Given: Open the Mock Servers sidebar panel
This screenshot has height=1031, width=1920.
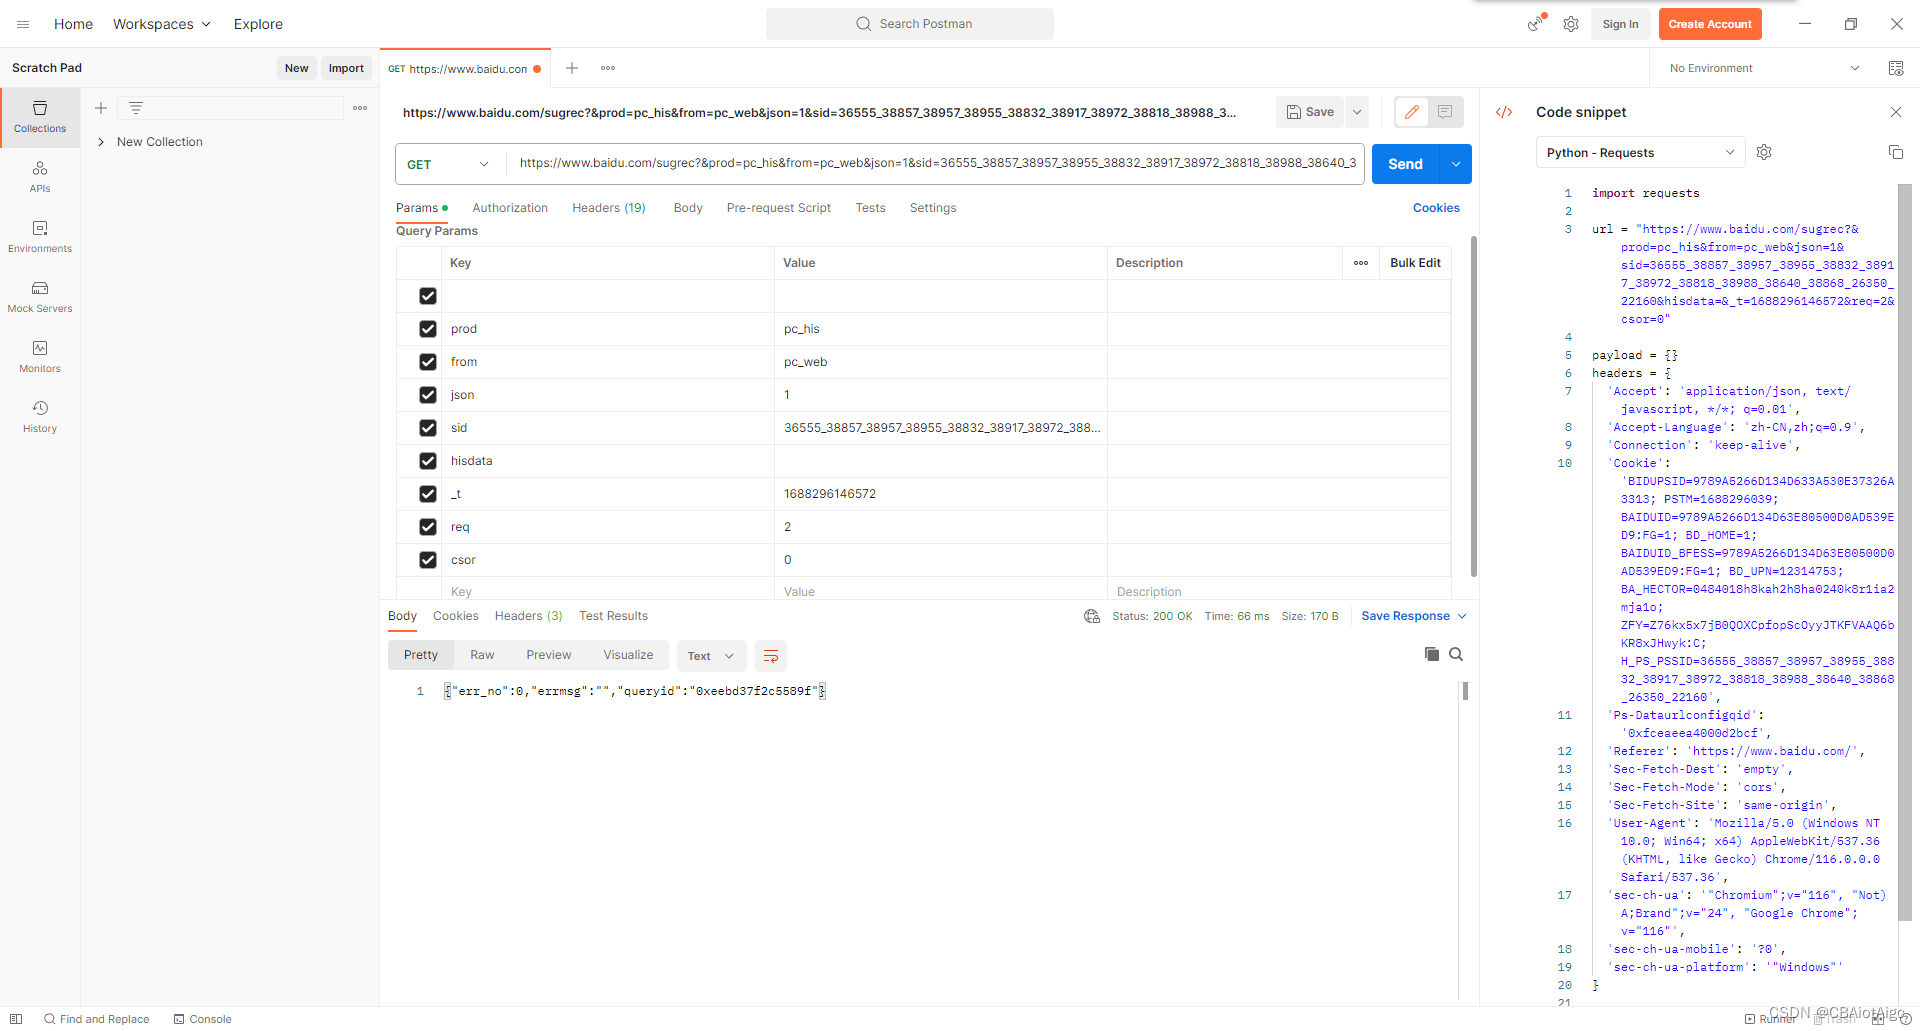Looking at the screenshot, I should [x=40, y=297].
